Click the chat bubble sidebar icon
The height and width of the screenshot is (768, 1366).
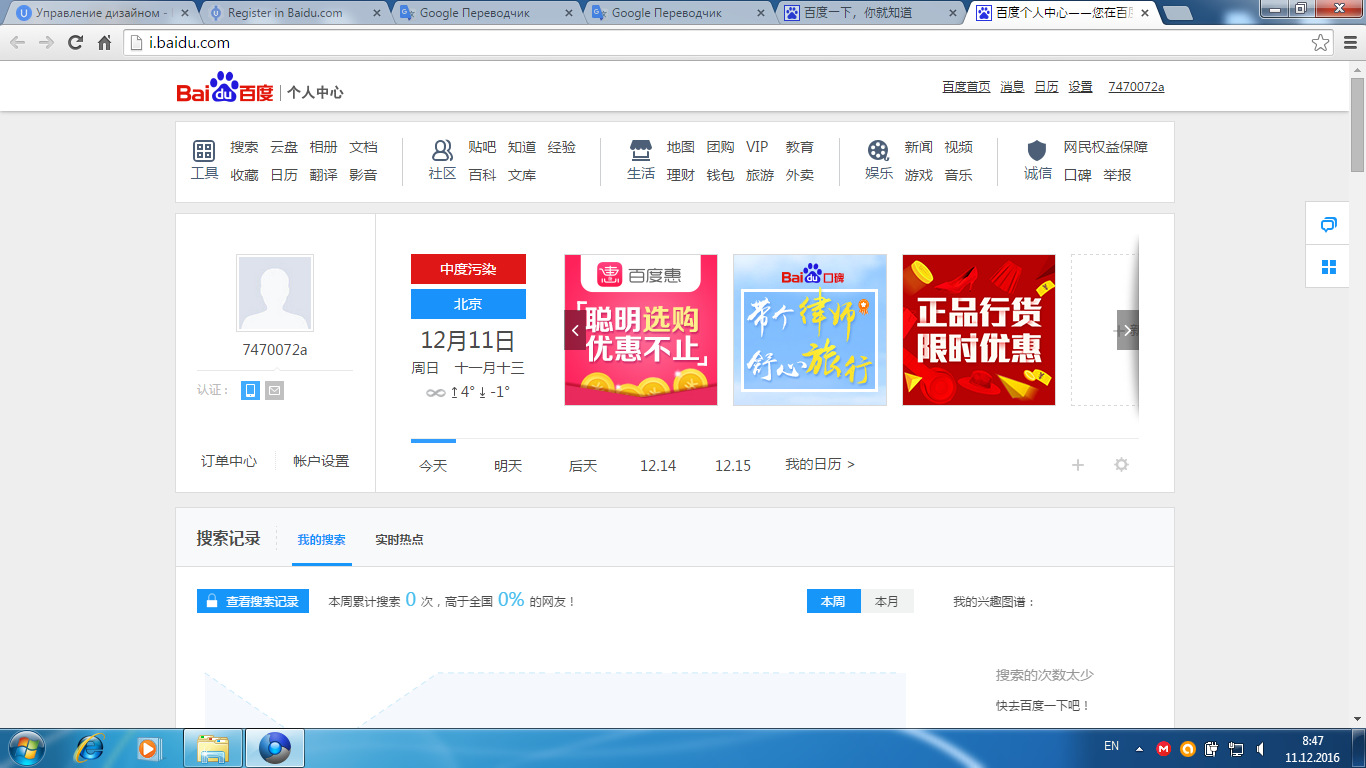point(1328,224)
